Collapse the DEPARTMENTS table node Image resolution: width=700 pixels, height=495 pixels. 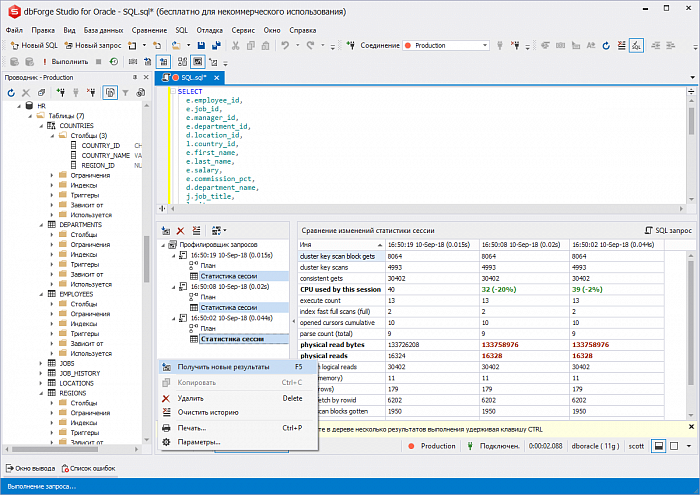coord(42,225)
